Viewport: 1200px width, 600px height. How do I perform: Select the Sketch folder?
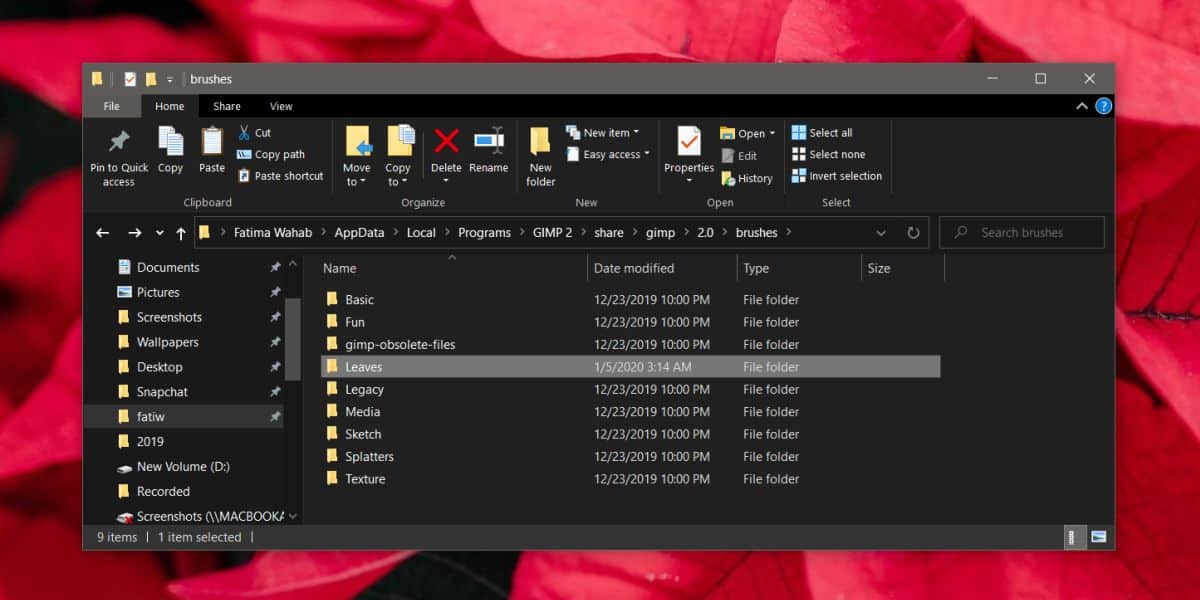(x=630, y=434)
